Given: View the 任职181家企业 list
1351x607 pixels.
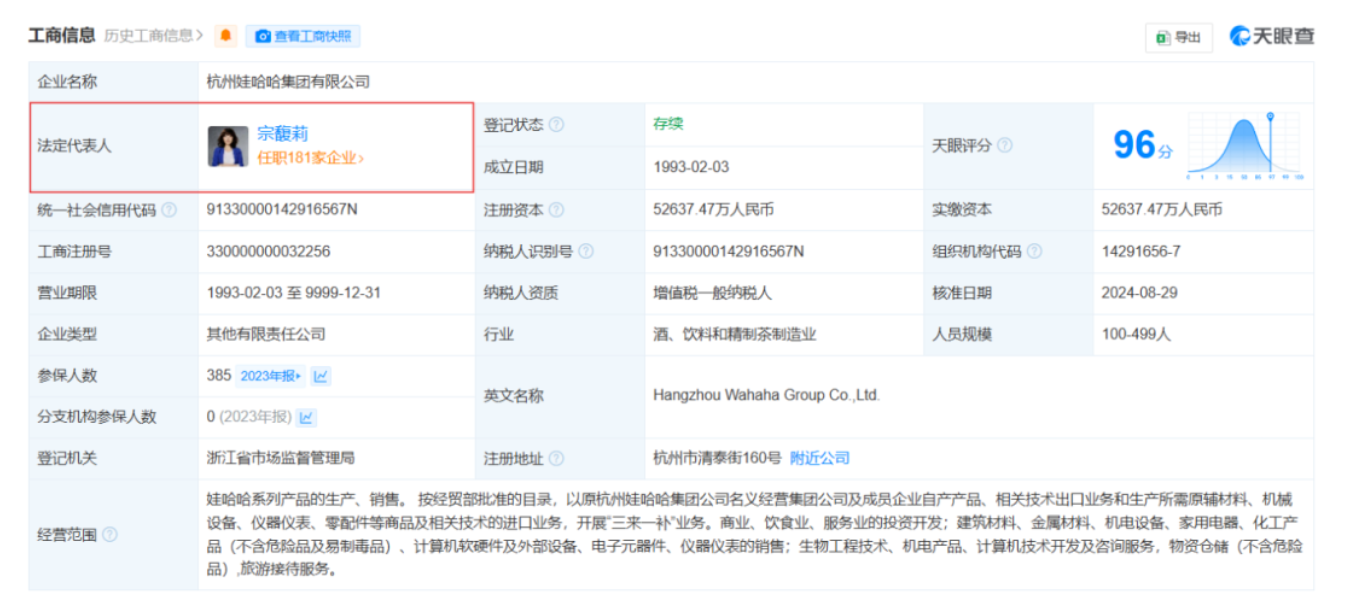Looking at the screenshot, I should click(310, 158).
